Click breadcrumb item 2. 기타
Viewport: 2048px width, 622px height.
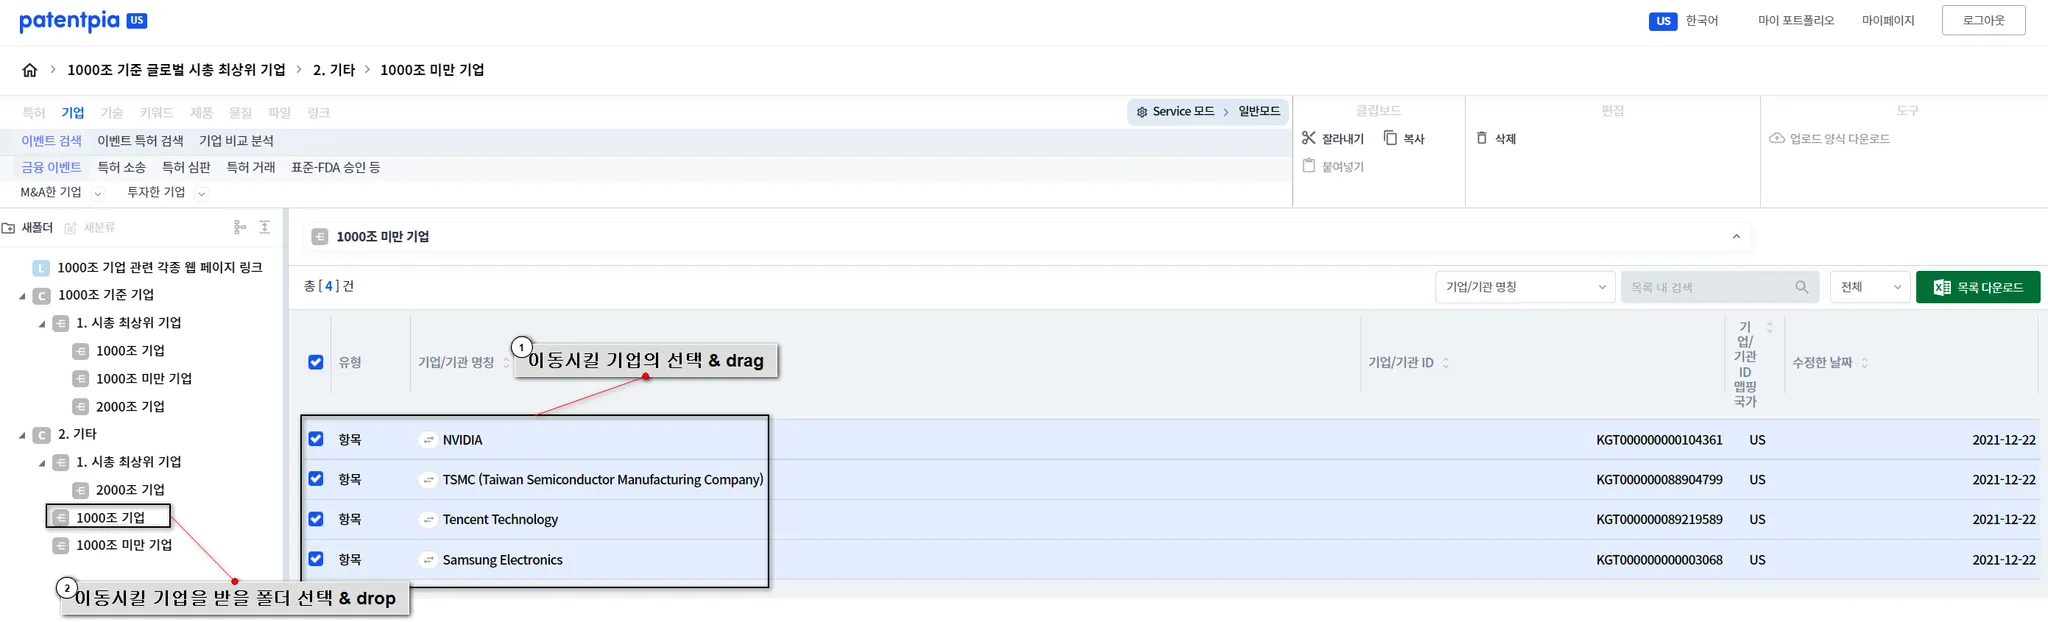(x=334, y=70)
